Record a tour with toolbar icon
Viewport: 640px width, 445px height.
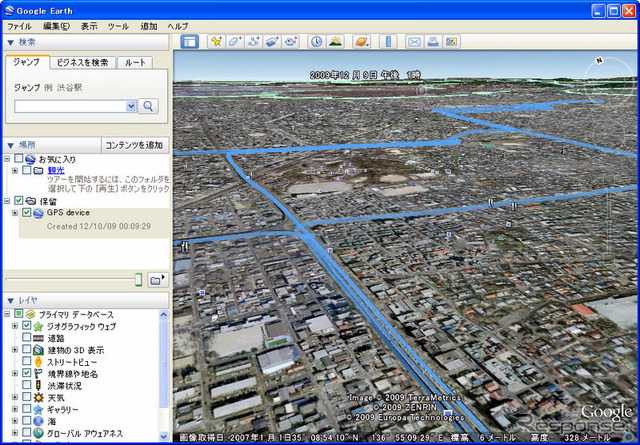[x=291, y=42]
